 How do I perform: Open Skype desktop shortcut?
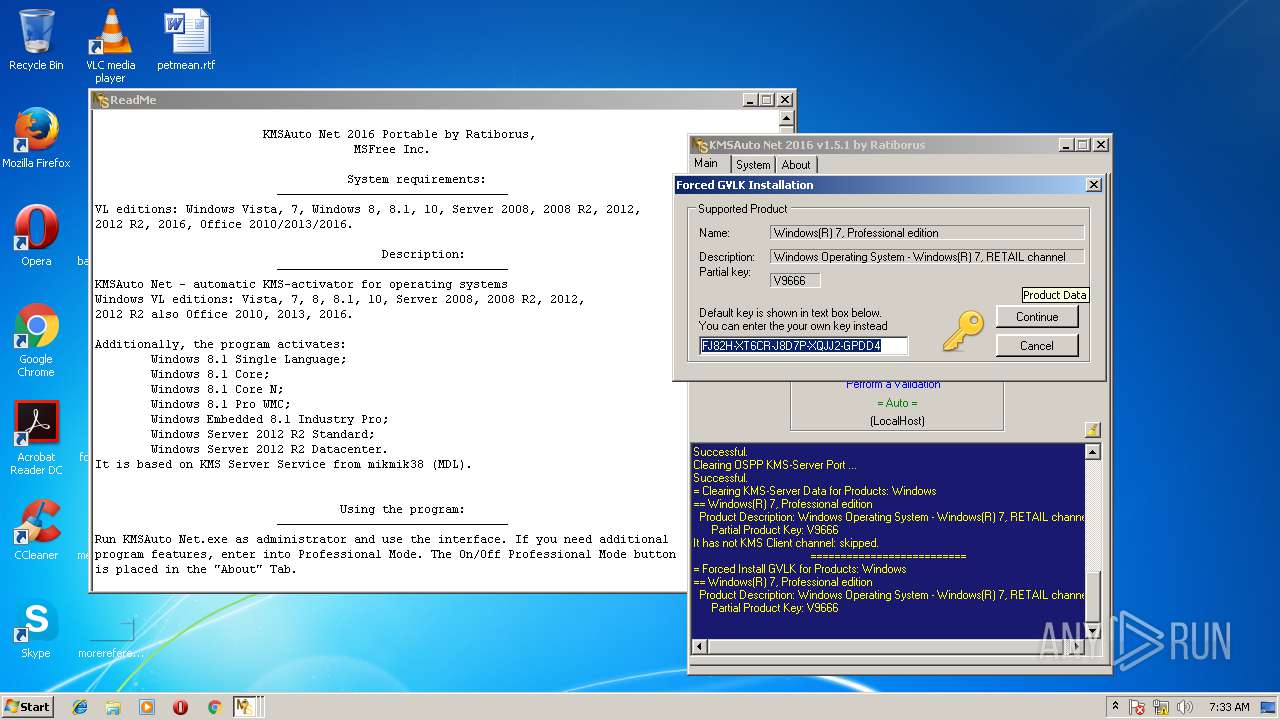(36, 630)
